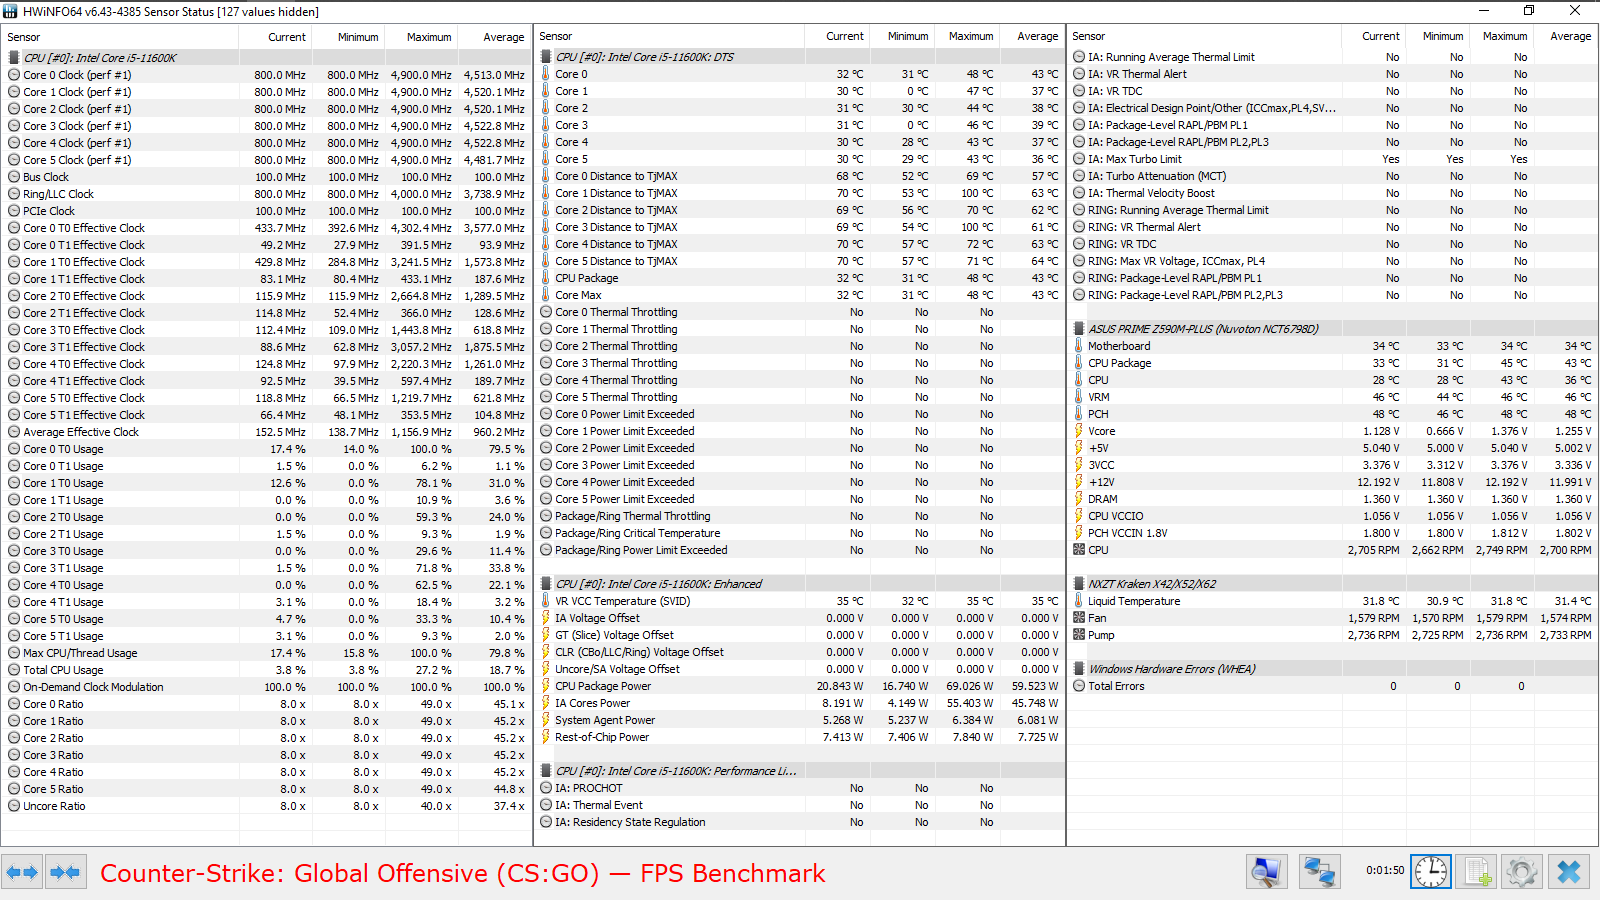The image size is (1600, 900).
Task: Click the middle pane Sensor column header
Action: 669,36
